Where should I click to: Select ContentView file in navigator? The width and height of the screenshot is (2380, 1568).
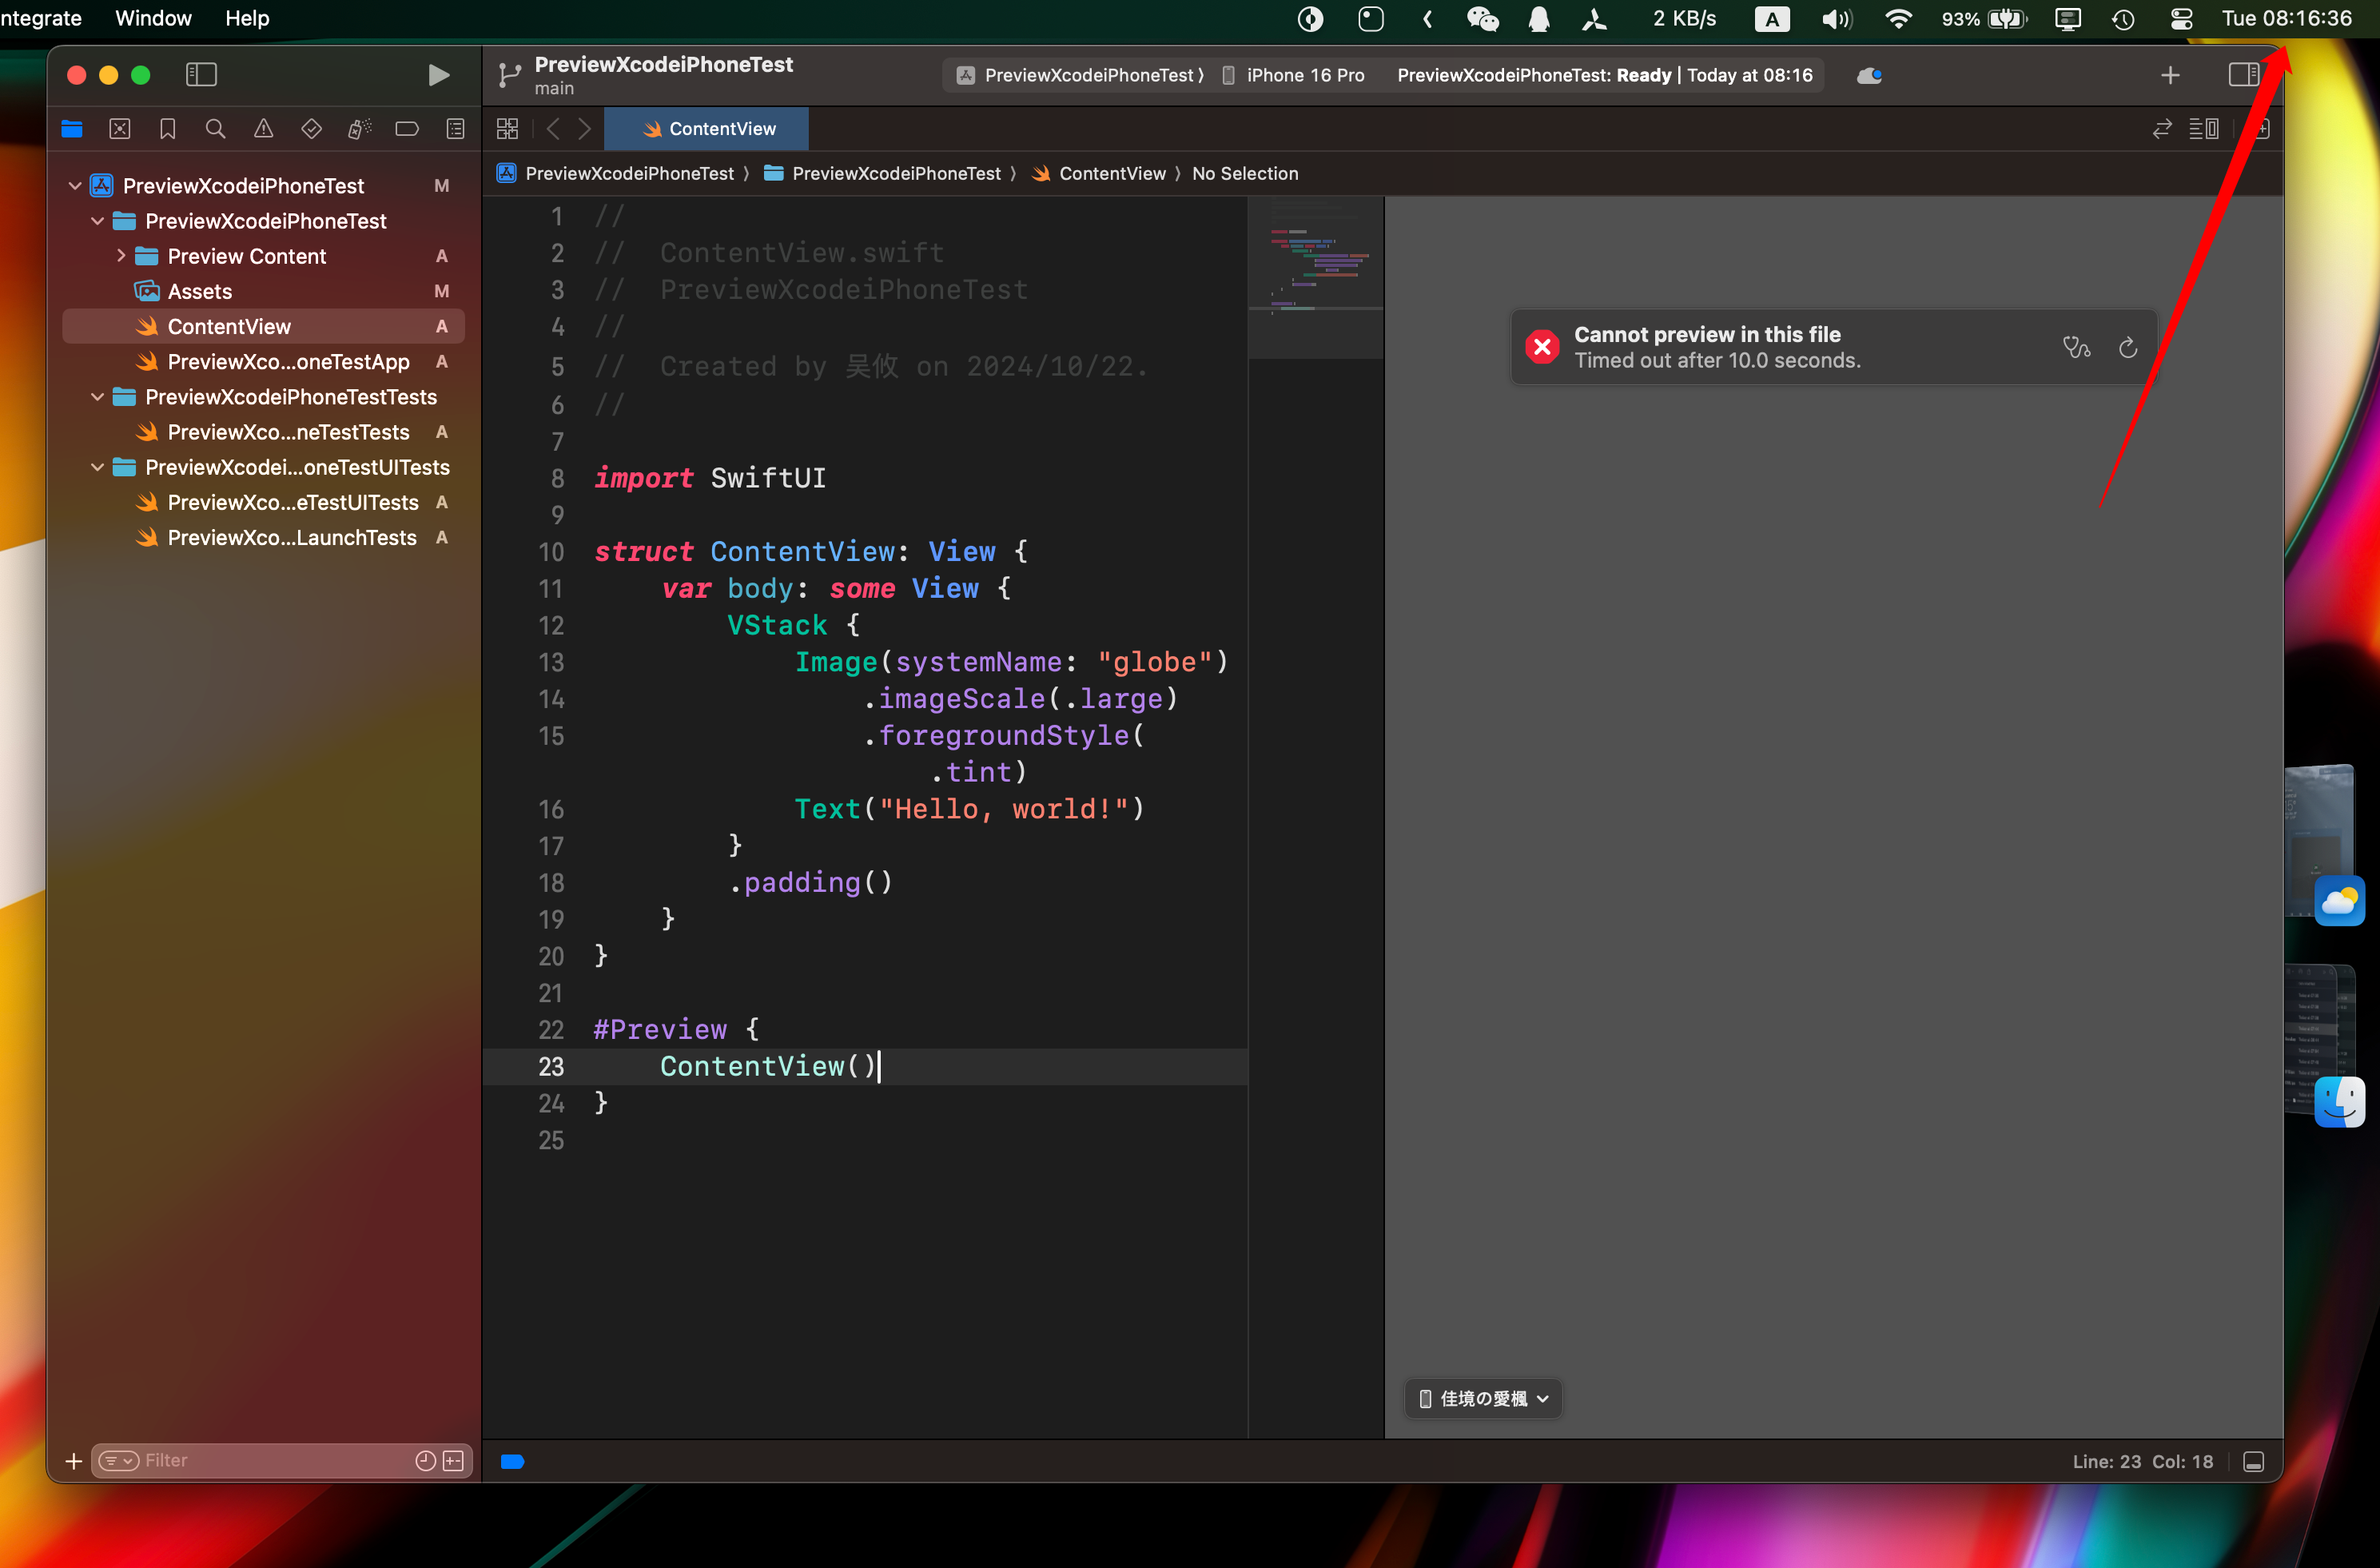(263, 326)
